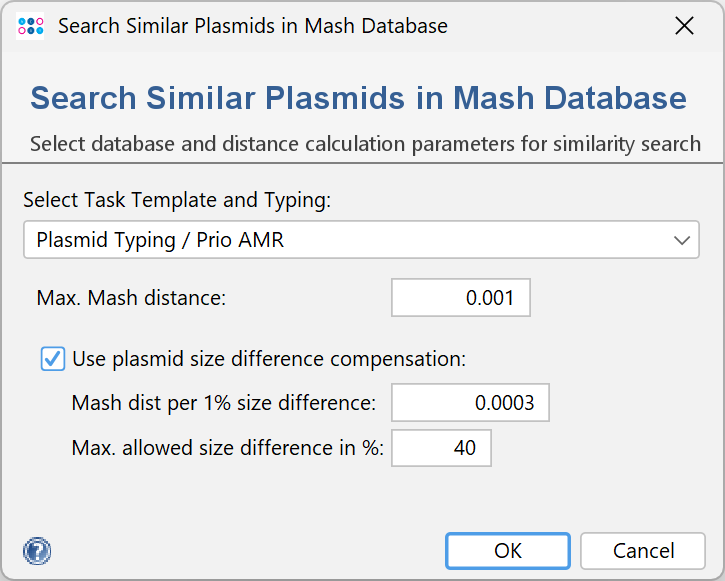Open the help question mark icon
Image resolution: width=725 pixels, height=581 pixels.
coord(37,551)
